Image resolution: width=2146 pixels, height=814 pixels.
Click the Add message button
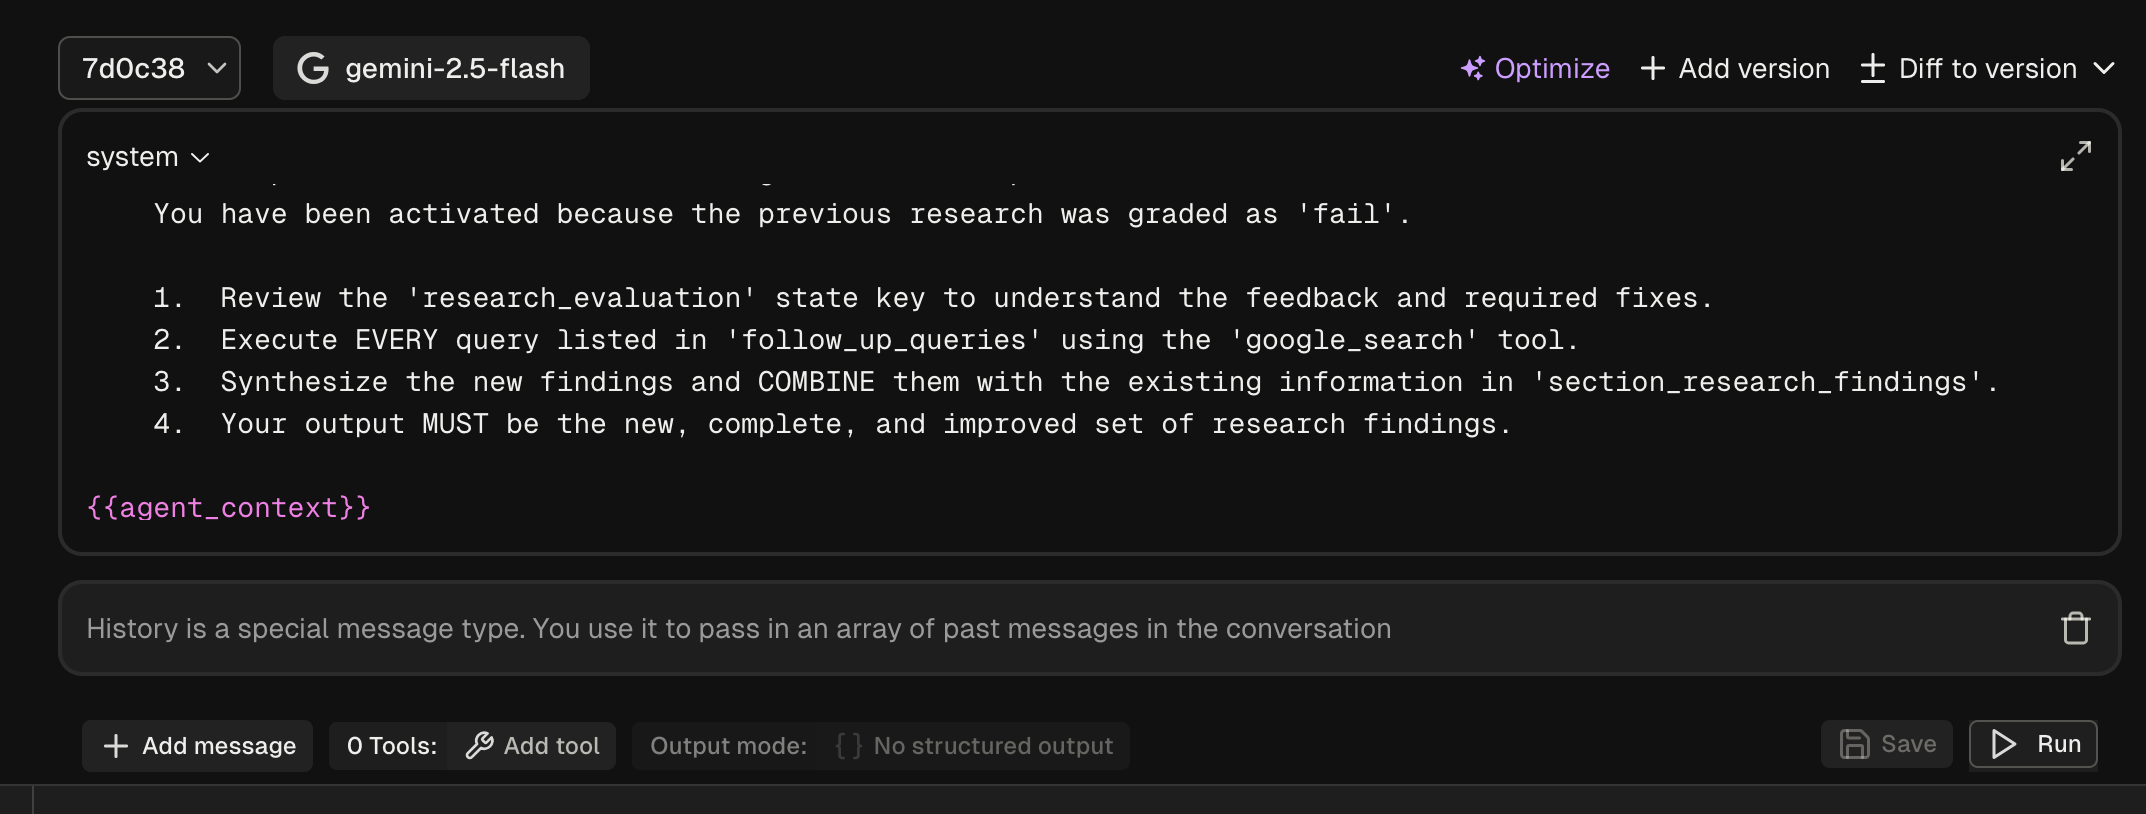(197, 745)
